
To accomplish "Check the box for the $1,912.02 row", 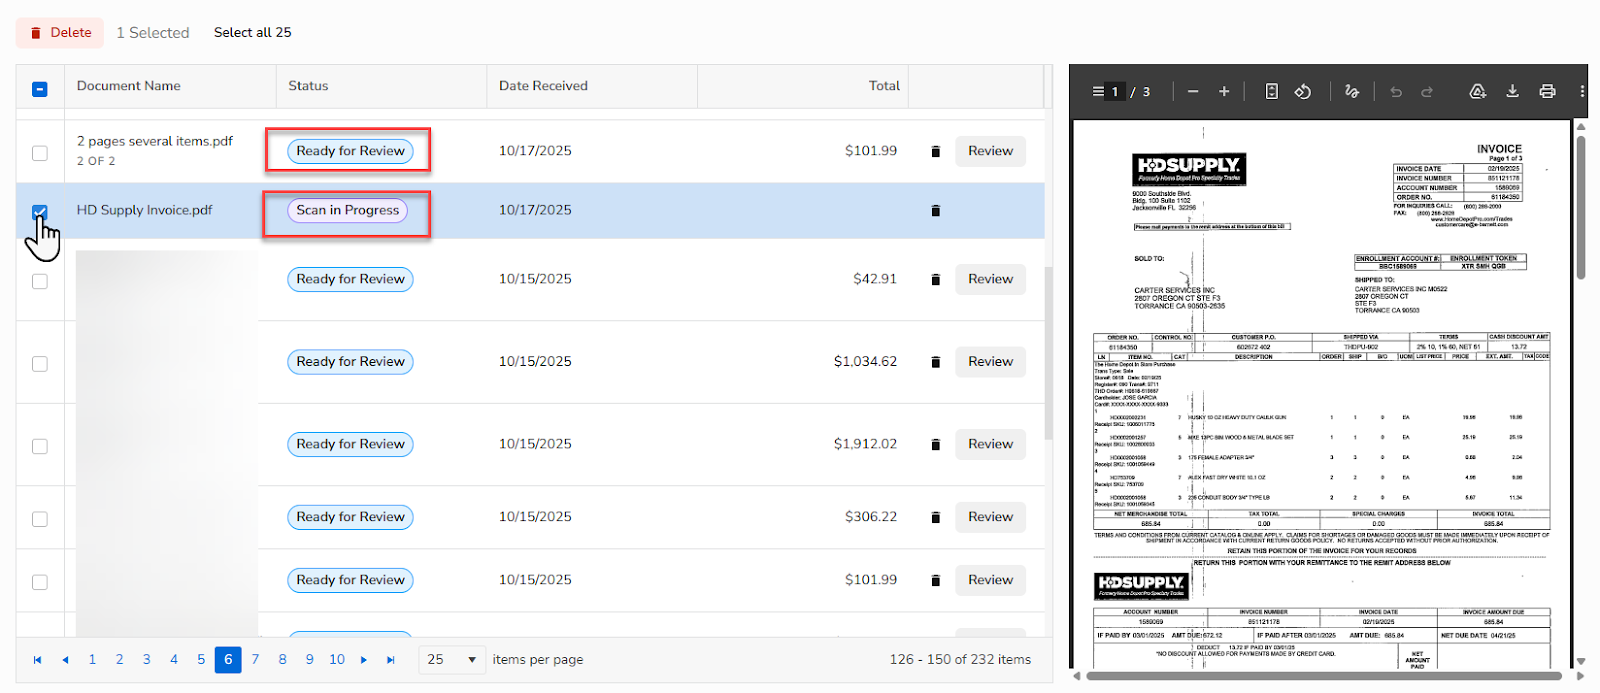I will (40, 446).
